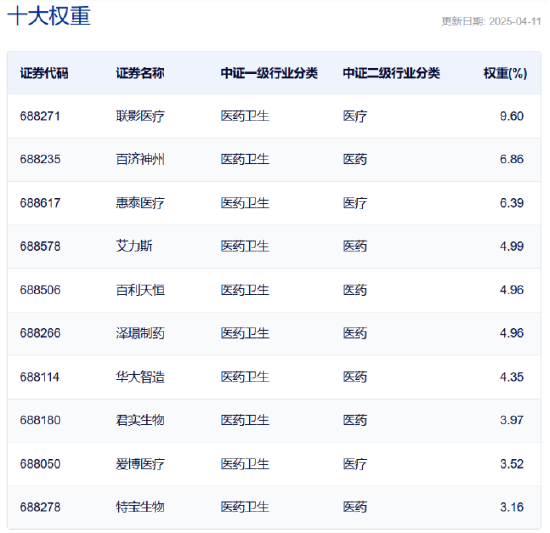Click 医药卫生 in the 华大智造 row
The width and height of the screenshot is (550, 533).
[245, 377]
